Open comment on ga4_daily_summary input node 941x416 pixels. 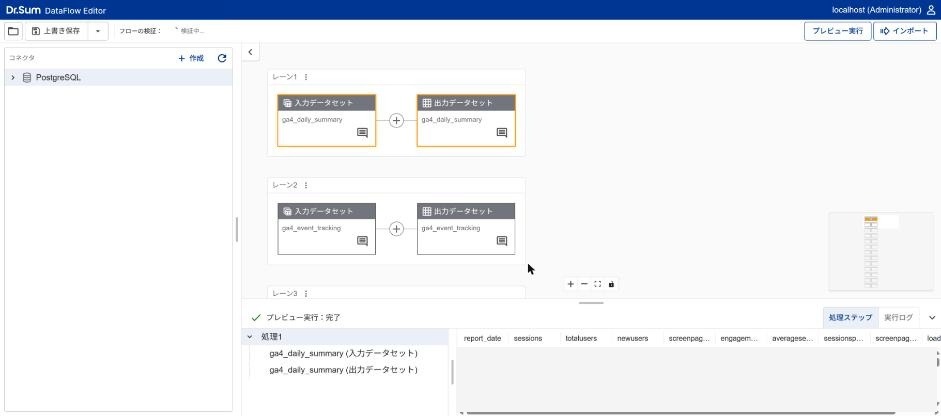tap(362, 133)
